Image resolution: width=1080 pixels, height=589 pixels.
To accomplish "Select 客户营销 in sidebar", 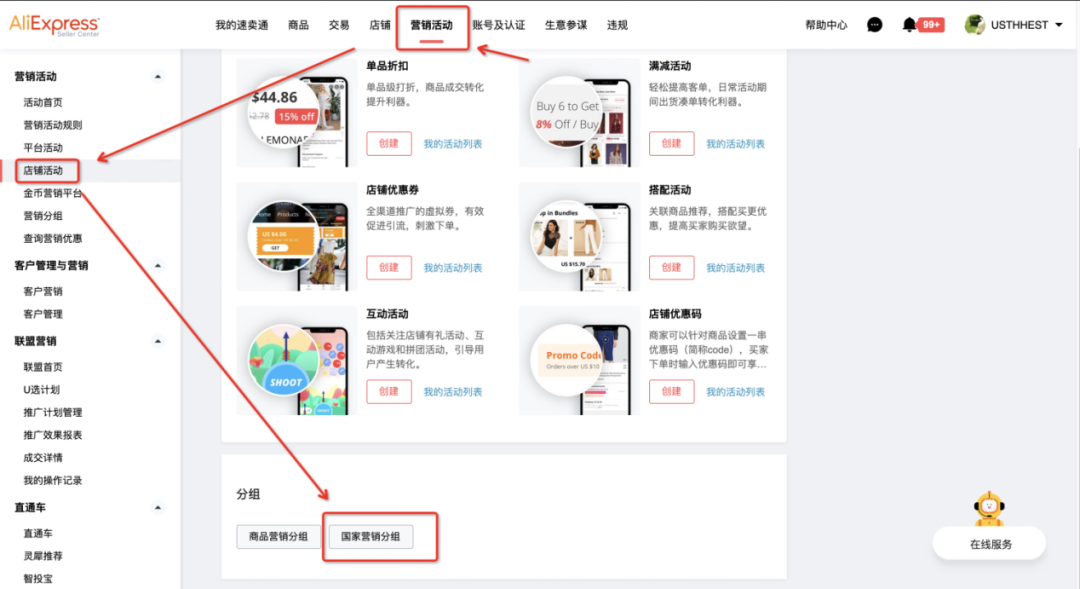I will point(43,291).
